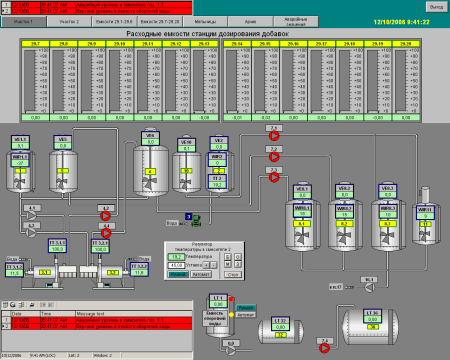Open Мельницы tab
The width and height of the screenshot is (450, 360).
[x=205, y=22]
